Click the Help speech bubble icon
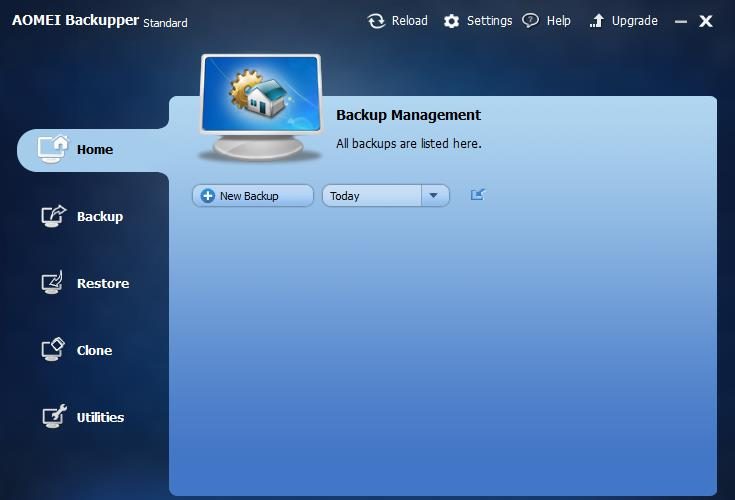 pyautogui.click(x=530, y=21)
